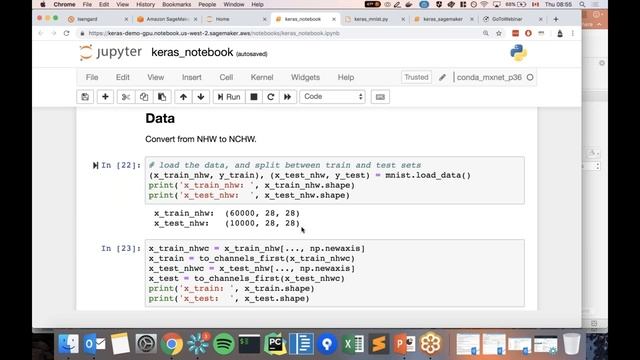Click the Wi-Fi icon in menu bar

coord(484,4)
